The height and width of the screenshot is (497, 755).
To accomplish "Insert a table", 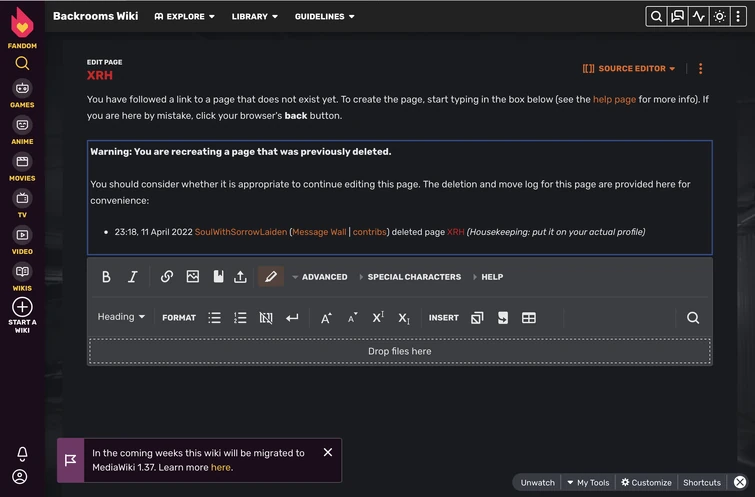I will [x=529, y=318].
